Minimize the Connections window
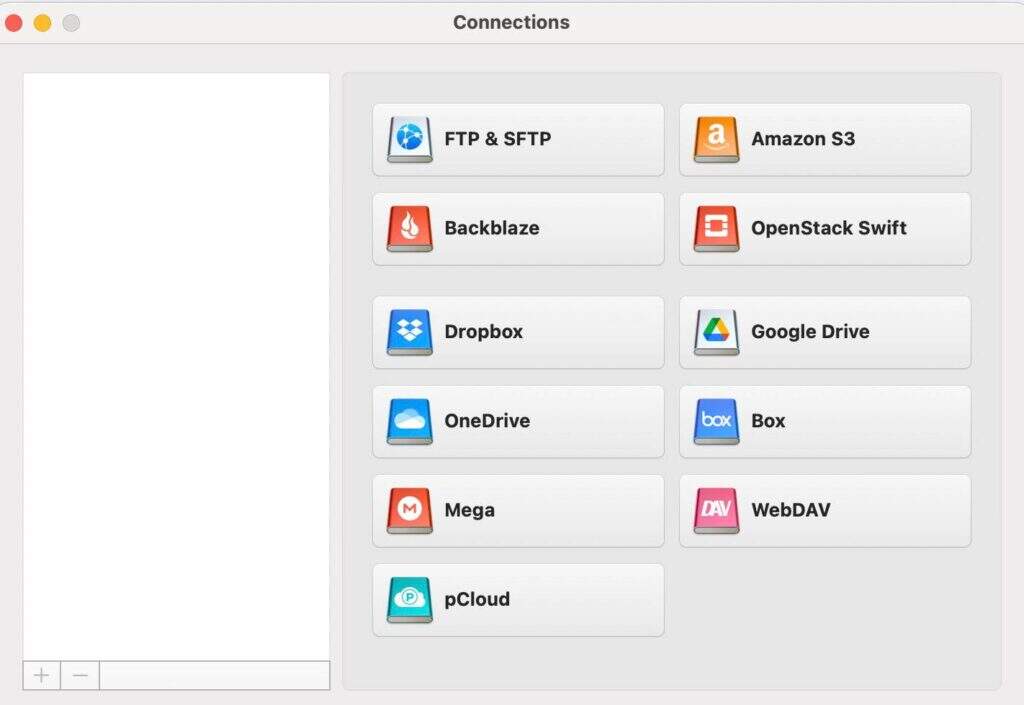Screen dimensions: 1024x705 [x=42, y=22]
